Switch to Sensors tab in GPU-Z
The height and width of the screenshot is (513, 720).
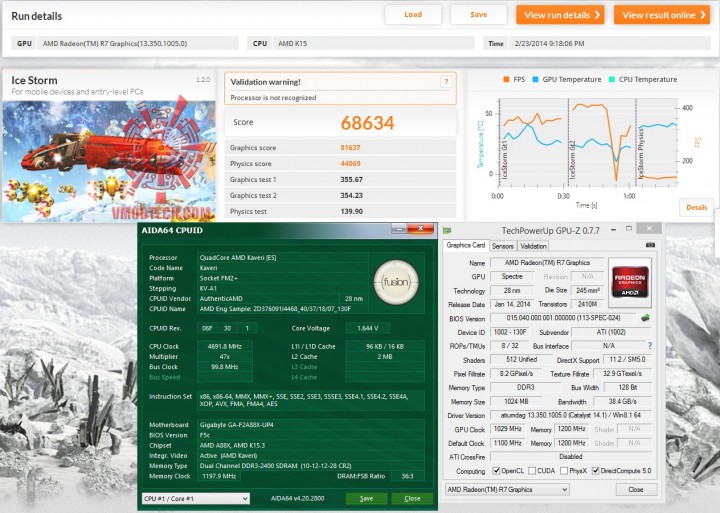[503, 246]
